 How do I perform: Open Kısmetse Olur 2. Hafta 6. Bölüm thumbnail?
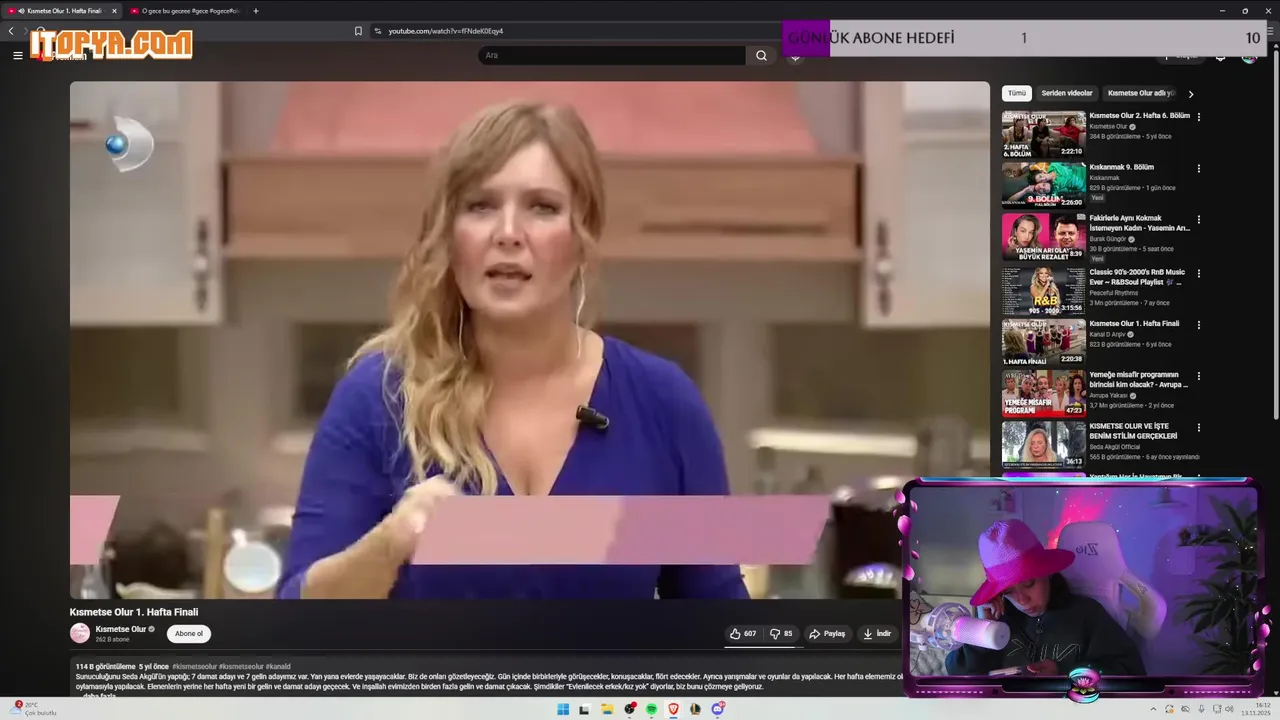(1044, 134)
